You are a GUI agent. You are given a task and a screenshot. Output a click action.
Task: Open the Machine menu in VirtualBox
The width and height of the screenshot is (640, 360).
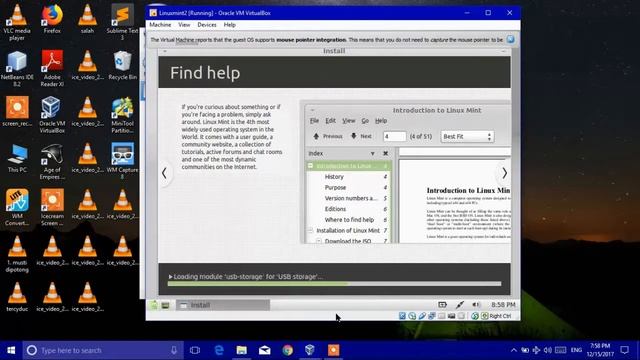tap(160, 25)
